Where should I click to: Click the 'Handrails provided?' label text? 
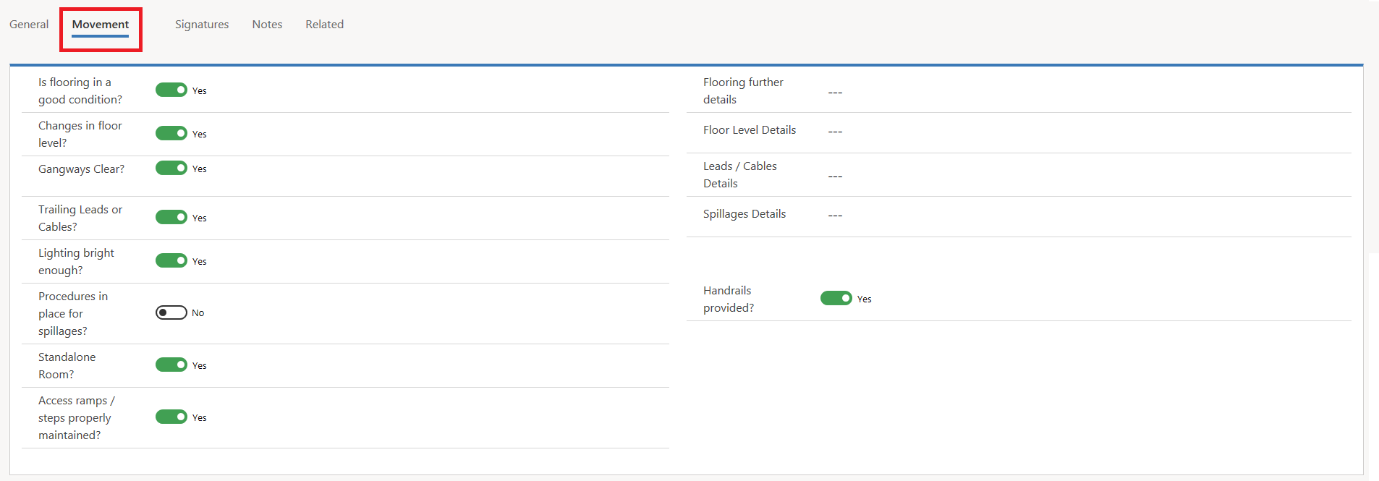click(x=729, y=299)
